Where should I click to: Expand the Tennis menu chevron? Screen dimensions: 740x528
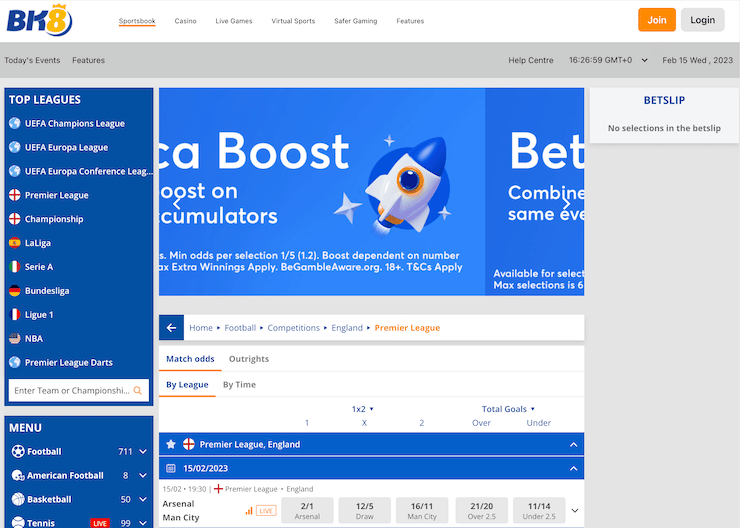pos(143,523)
